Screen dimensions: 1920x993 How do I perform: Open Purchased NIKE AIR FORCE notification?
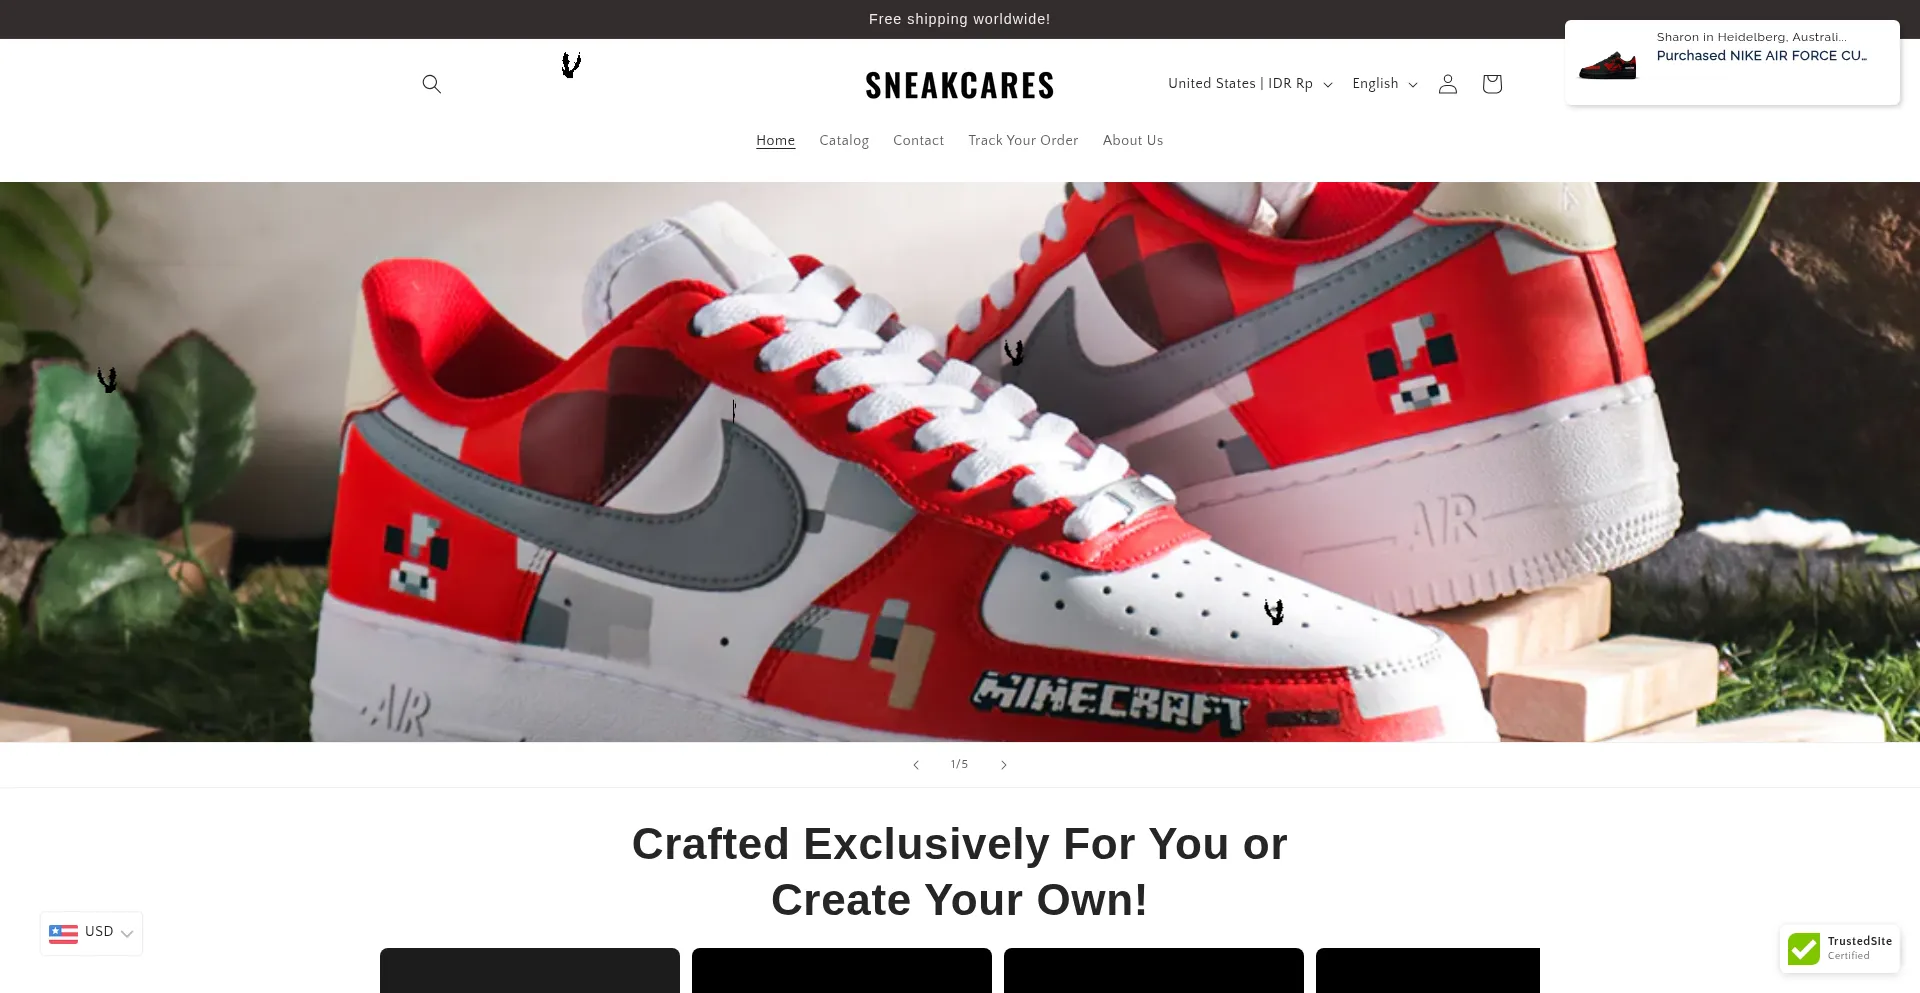click(1761, 56)
